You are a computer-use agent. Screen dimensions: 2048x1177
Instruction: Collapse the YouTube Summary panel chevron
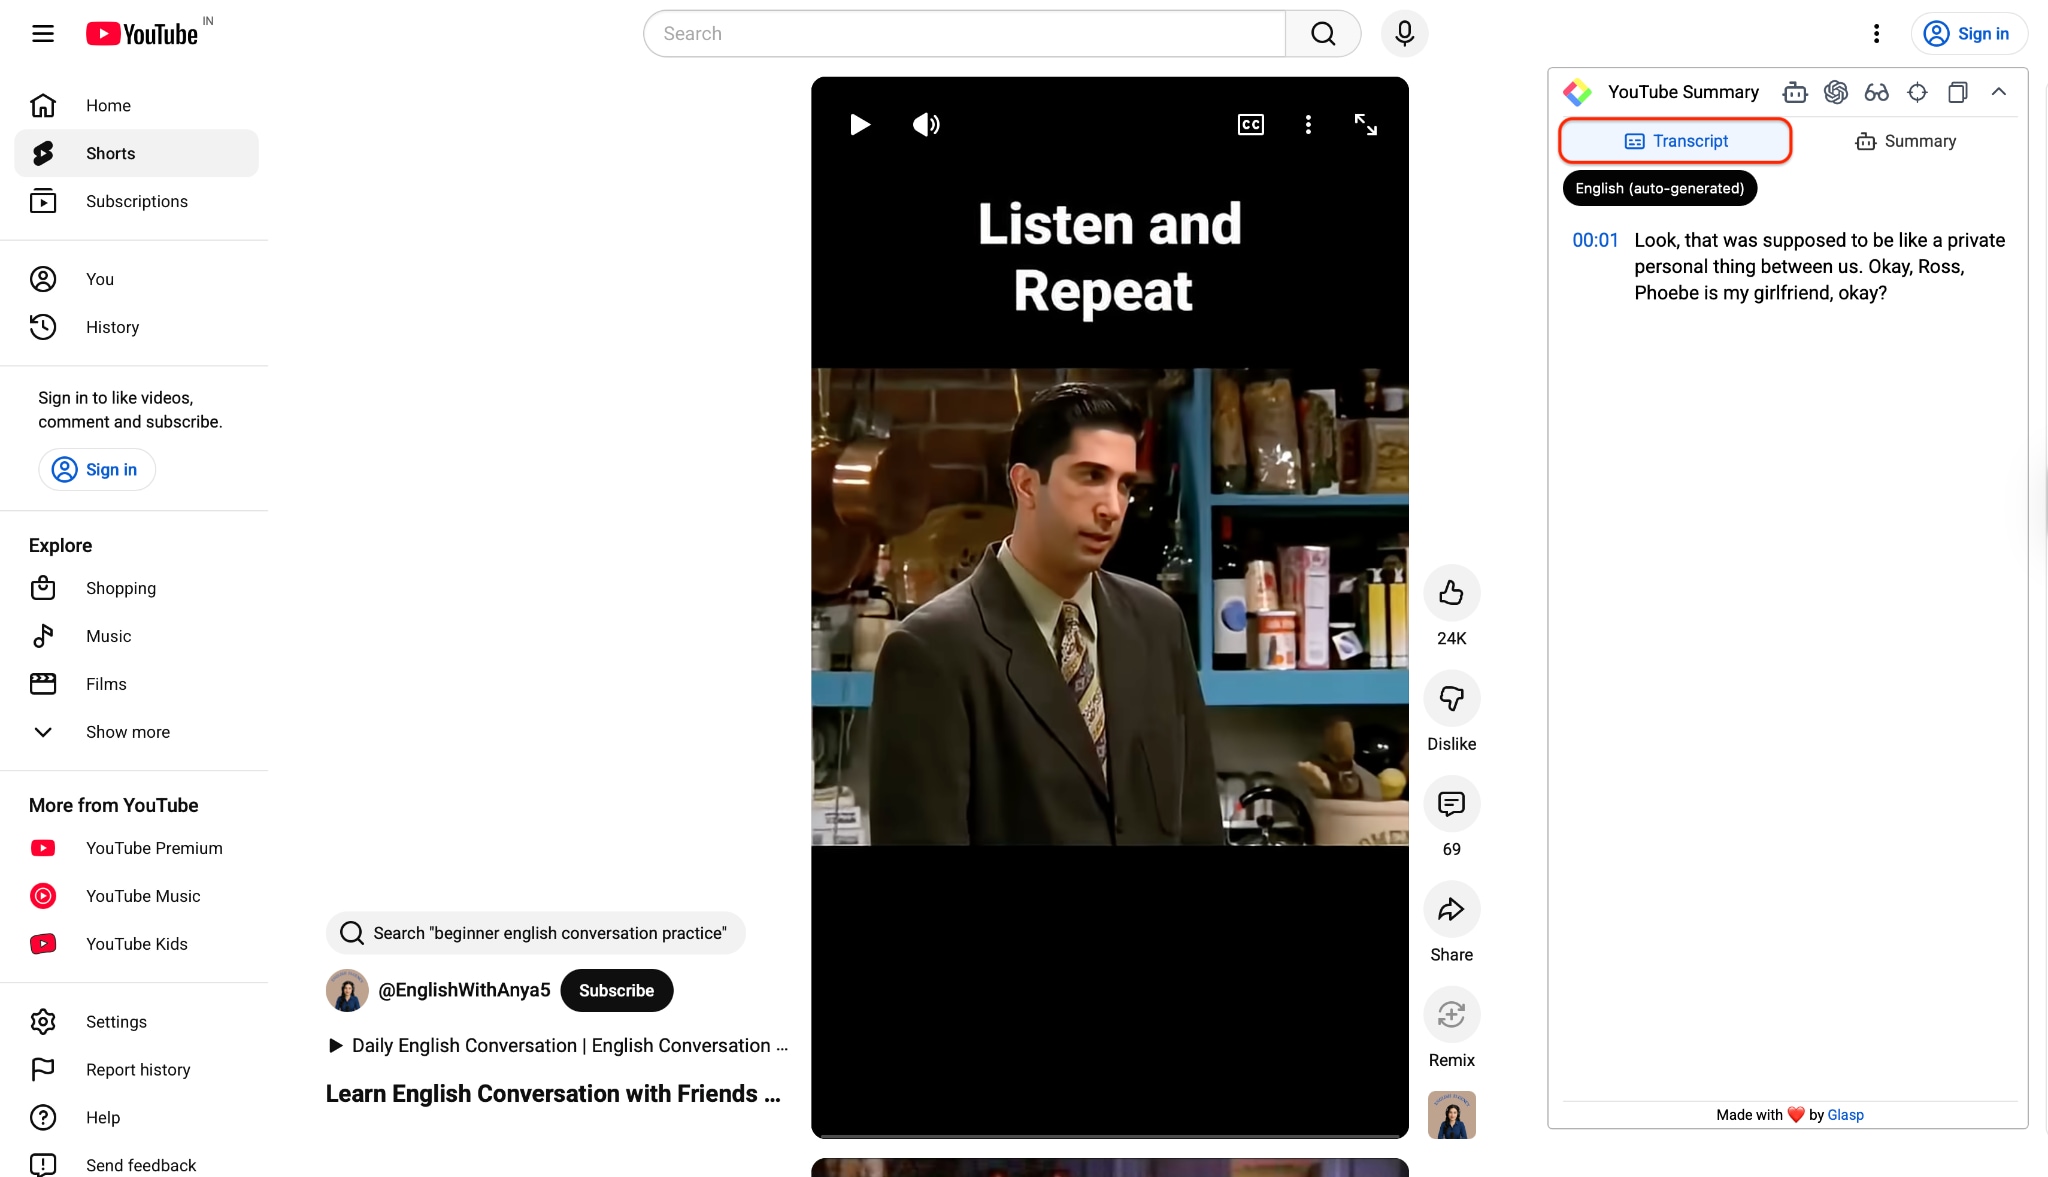[x=1998, y=92]
